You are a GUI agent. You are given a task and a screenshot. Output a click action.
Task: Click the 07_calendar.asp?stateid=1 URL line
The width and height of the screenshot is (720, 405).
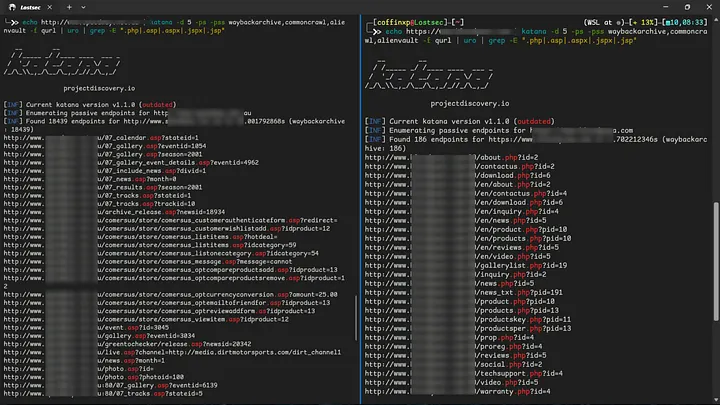(101, 138)
